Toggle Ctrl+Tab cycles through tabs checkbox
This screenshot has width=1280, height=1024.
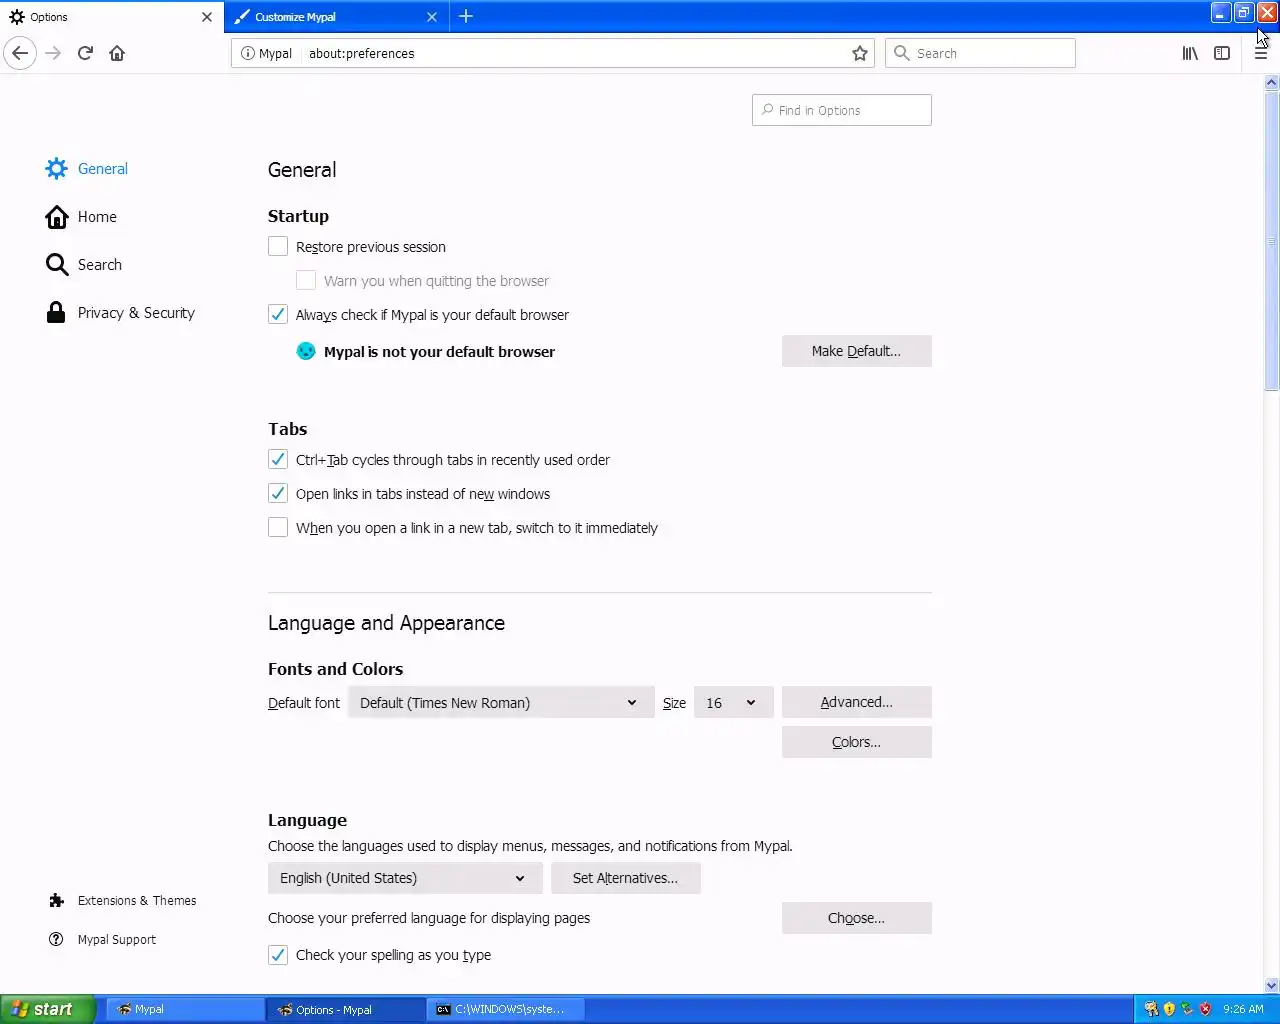[x=278, y=459]
